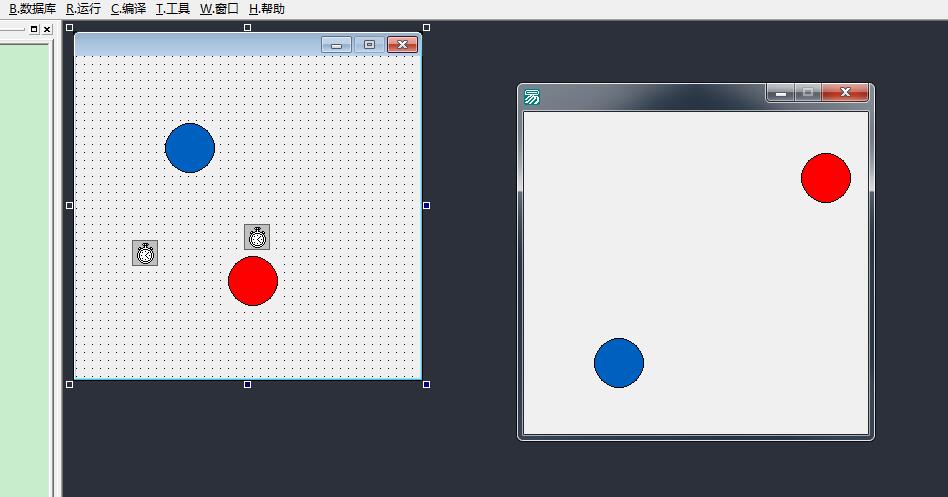
Task: Open the T.工具 menu
Action: click(173, 9)
